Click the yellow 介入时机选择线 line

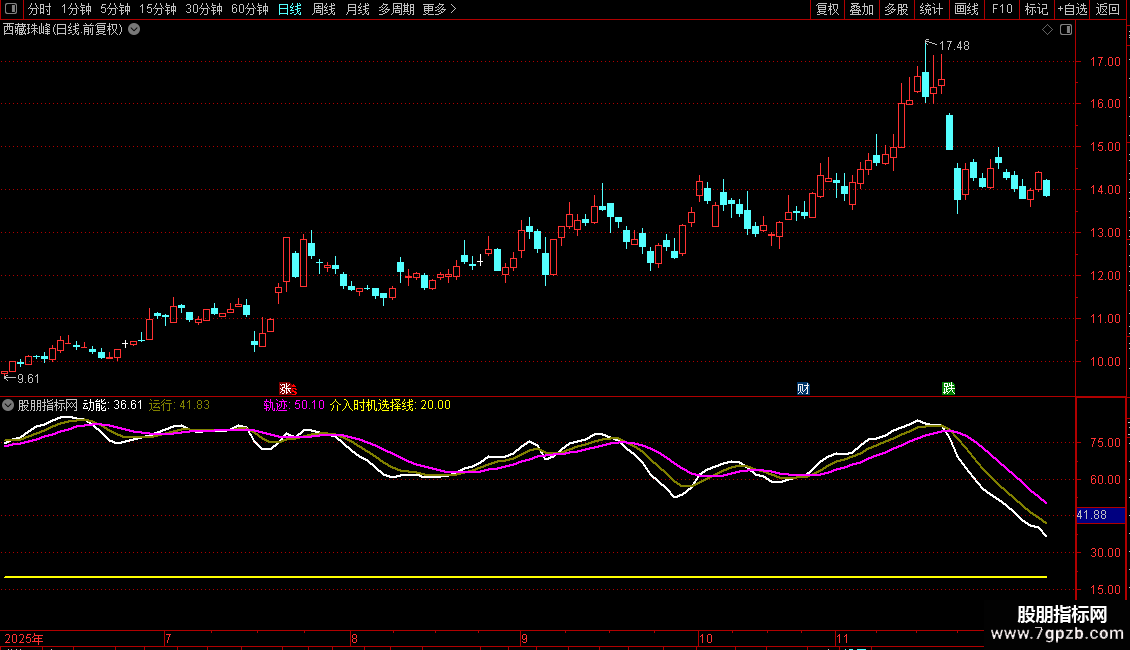(500, 577)
